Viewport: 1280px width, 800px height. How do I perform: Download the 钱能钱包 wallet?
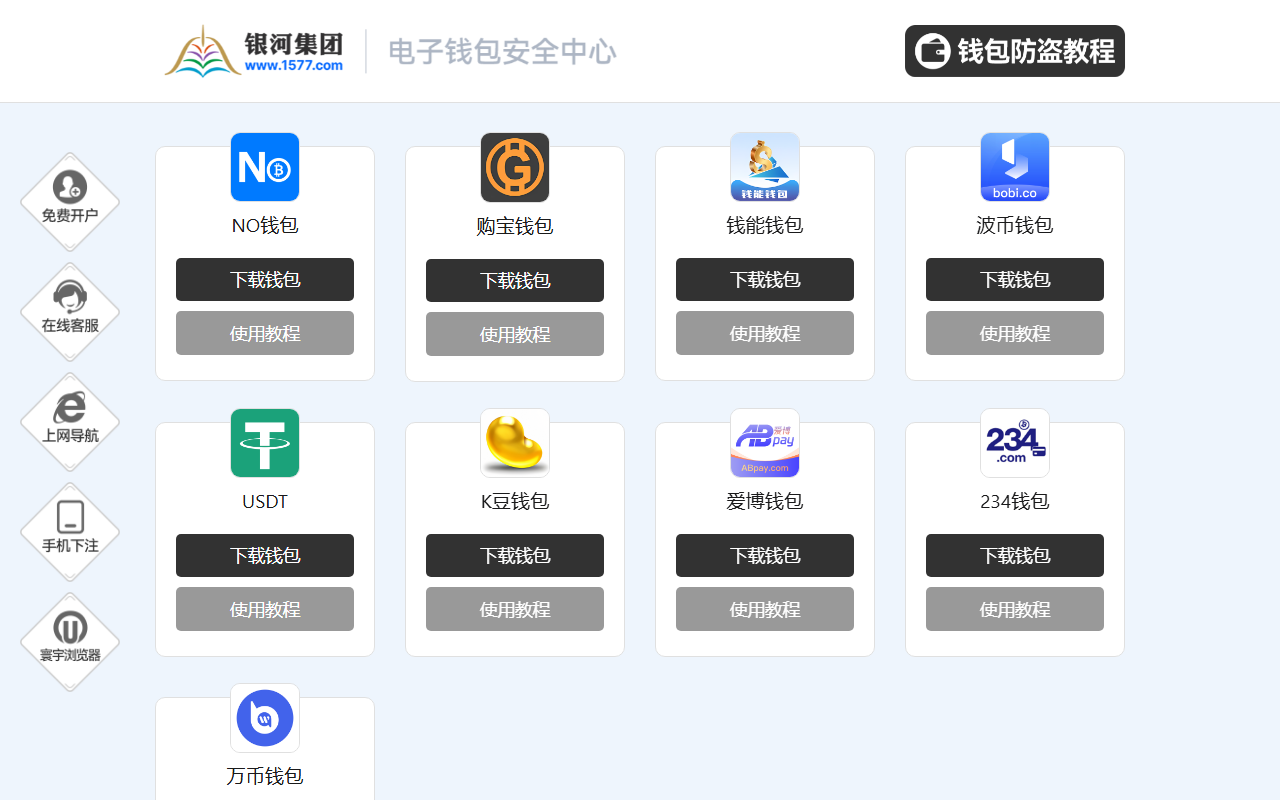coord(765,280)
